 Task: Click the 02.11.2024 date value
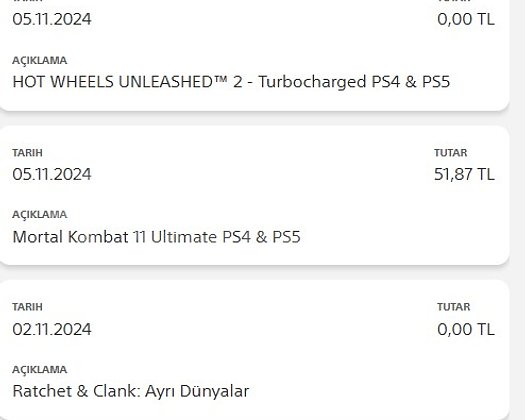52,329
